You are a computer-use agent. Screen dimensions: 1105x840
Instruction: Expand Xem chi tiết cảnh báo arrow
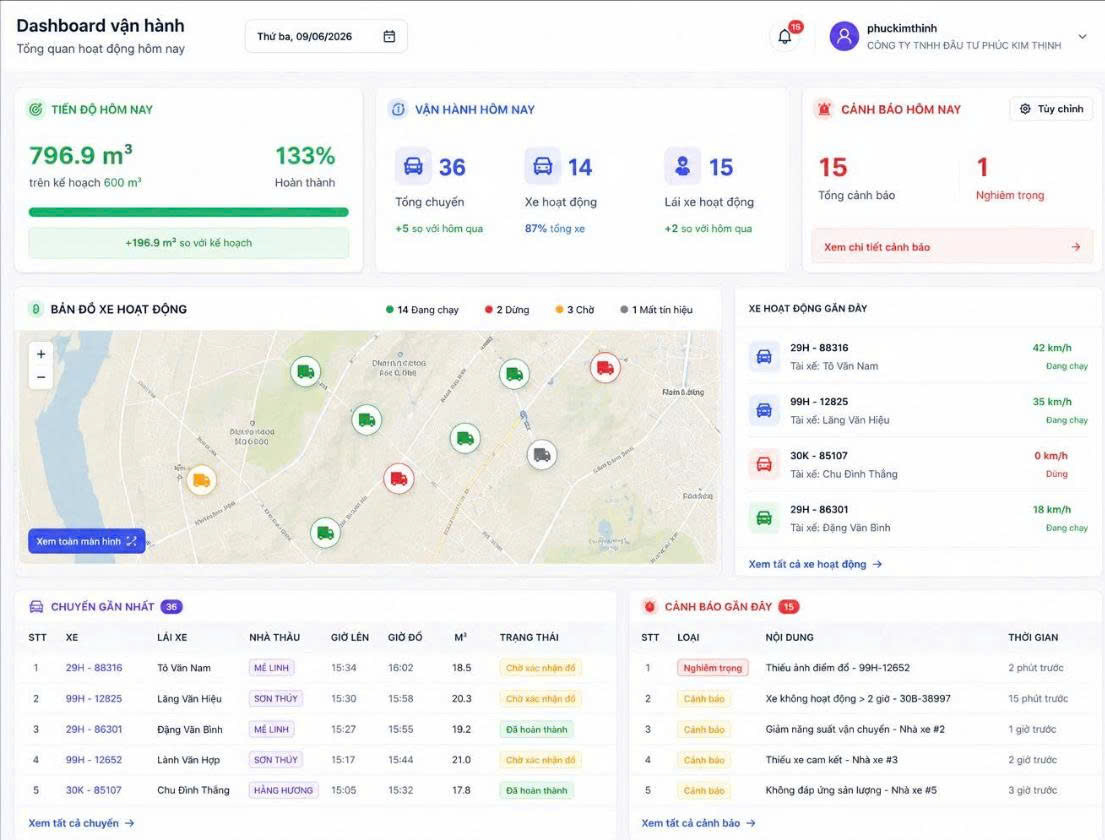pyautogui.click(x=1075, y=247)
